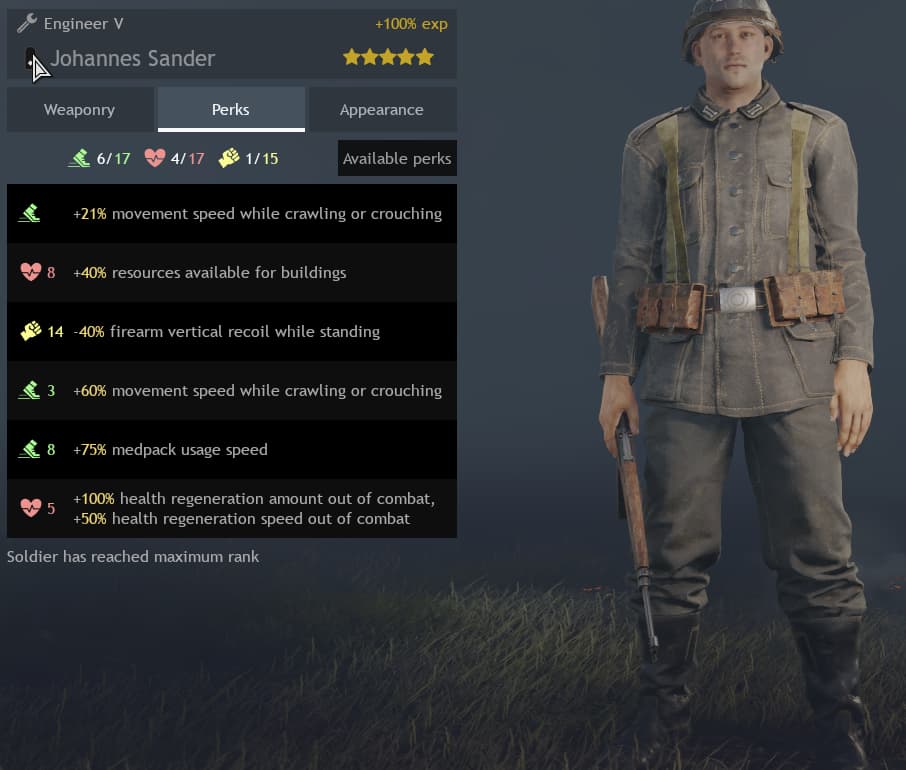
Task: Open the Appearance tab
Action: [382, 109]
